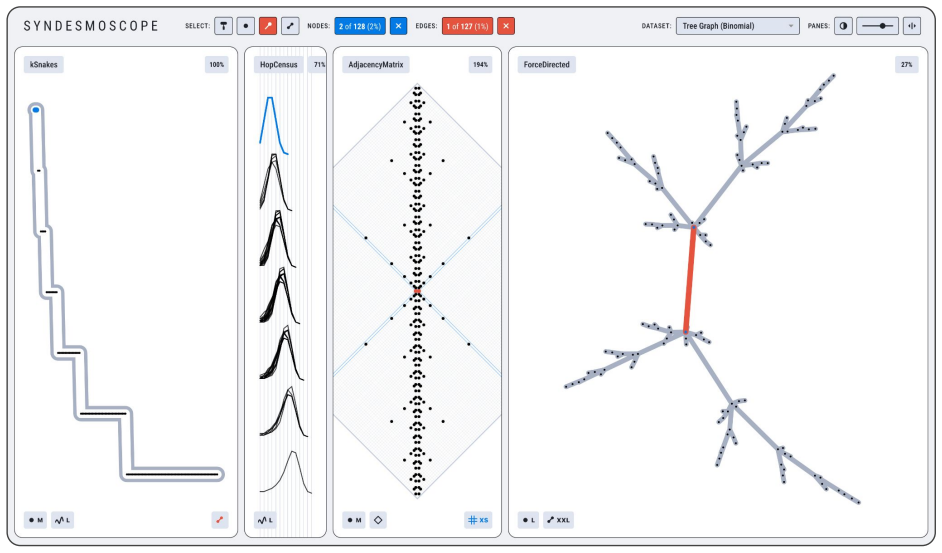942x553 pixels.
Task: Toggle the red edge-highlight selection tool
Action: pyautogui.click(x=268, y=26)
